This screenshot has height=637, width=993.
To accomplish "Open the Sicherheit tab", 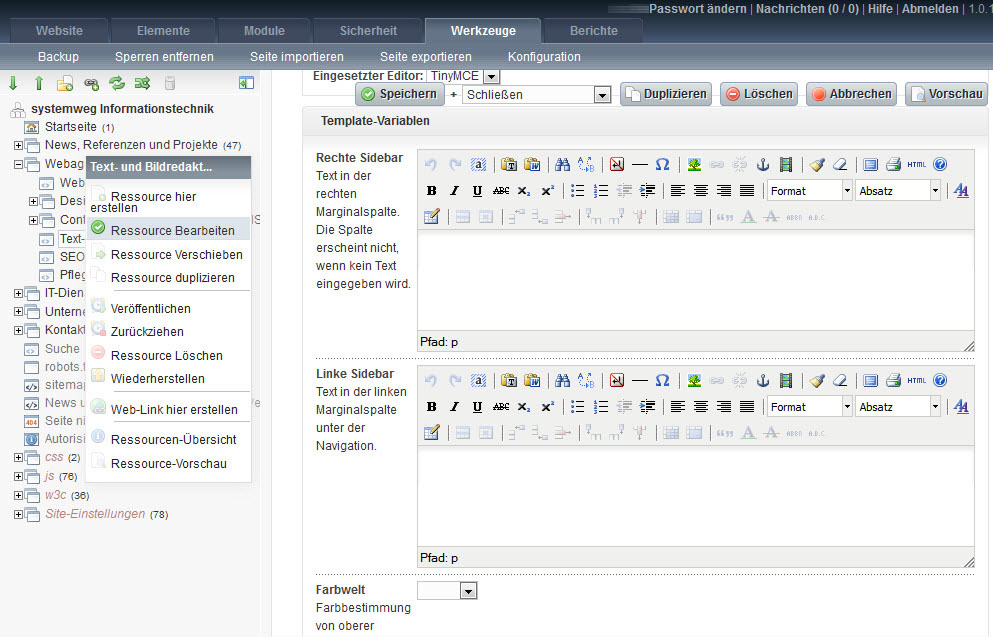I will [368, 30].
